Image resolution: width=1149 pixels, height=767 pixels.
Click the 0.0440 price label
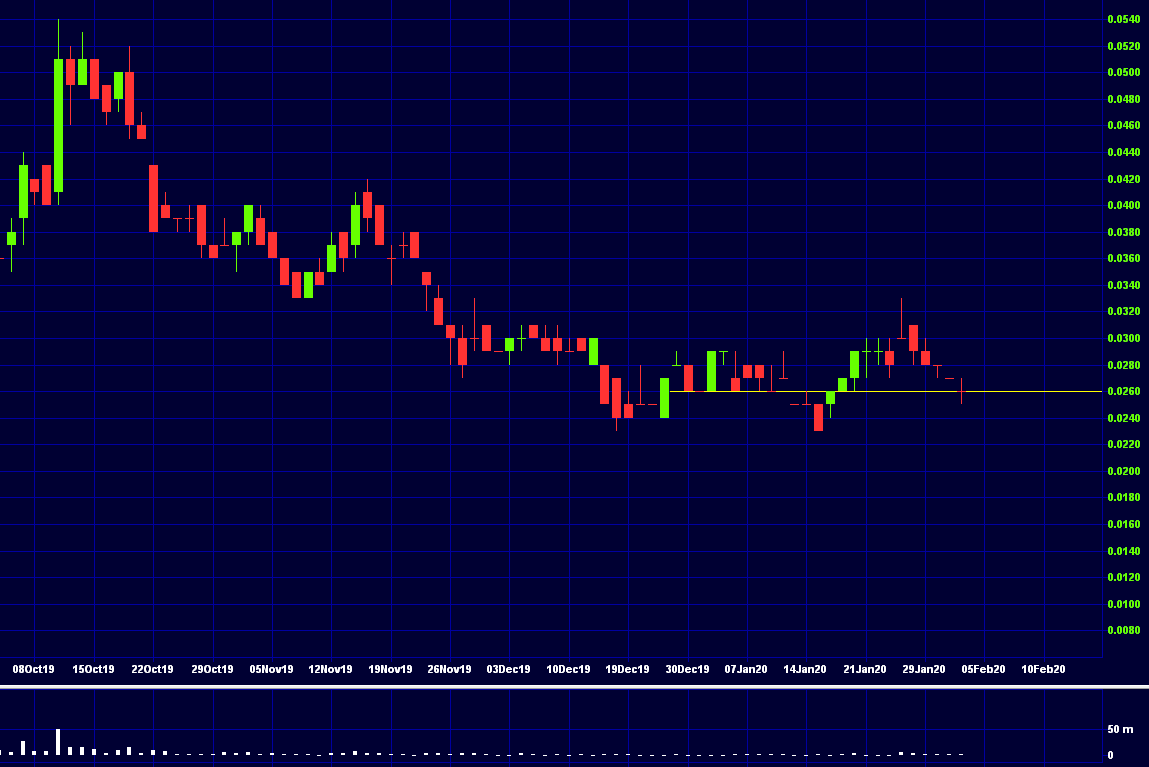click(1123, 152)
